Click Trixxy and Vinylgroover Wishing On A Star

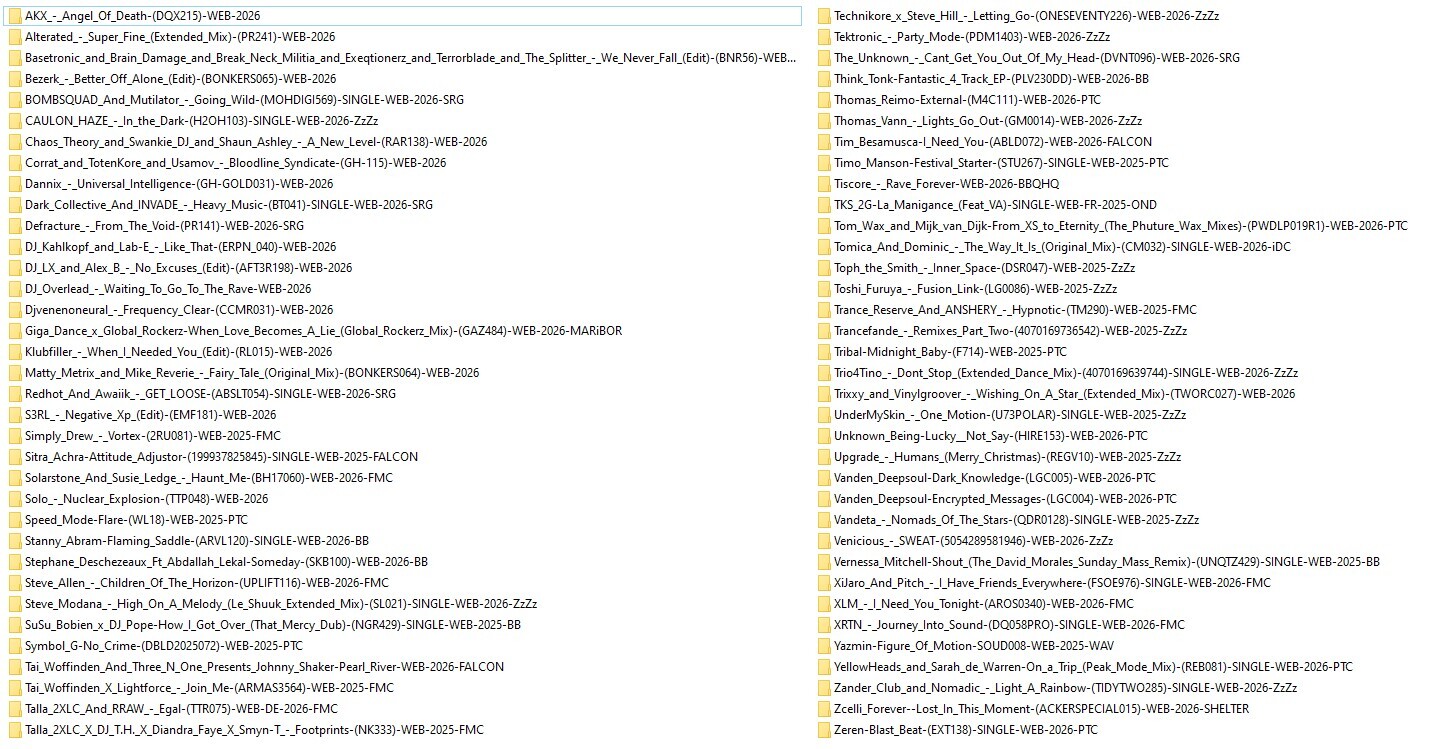click(1065, 394)
